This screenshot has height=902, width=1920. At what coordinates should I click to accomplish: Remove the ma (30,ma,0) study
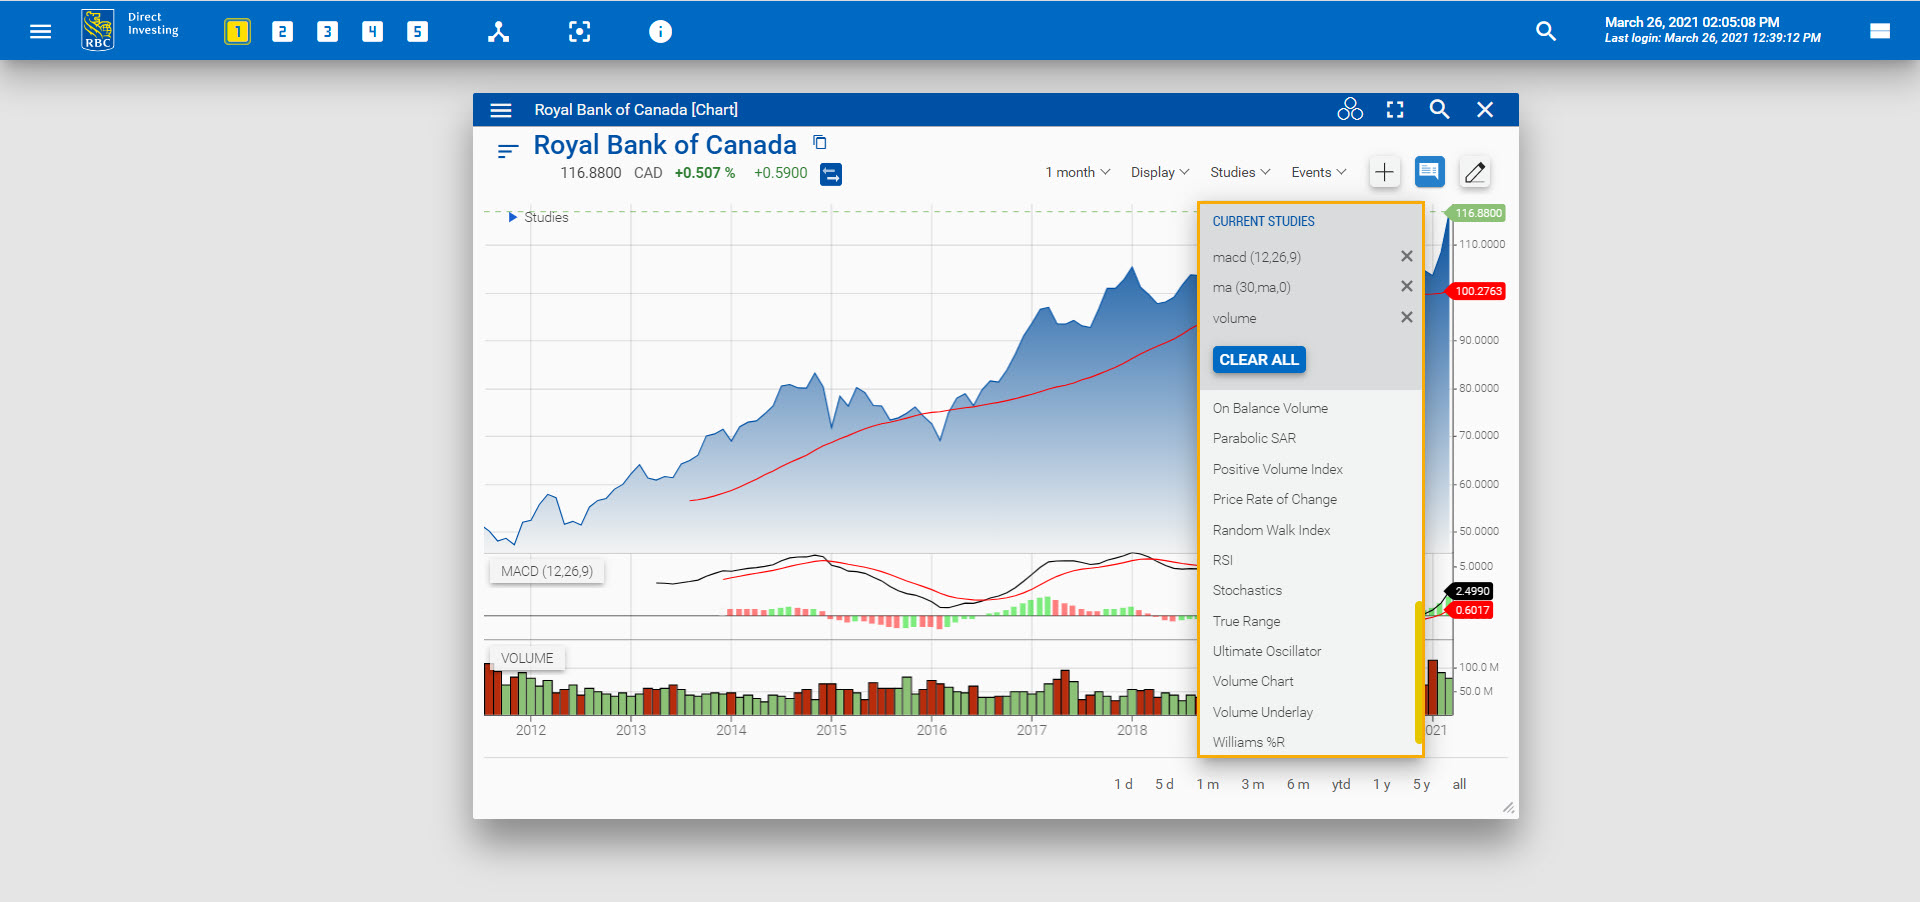[1406, 287]
